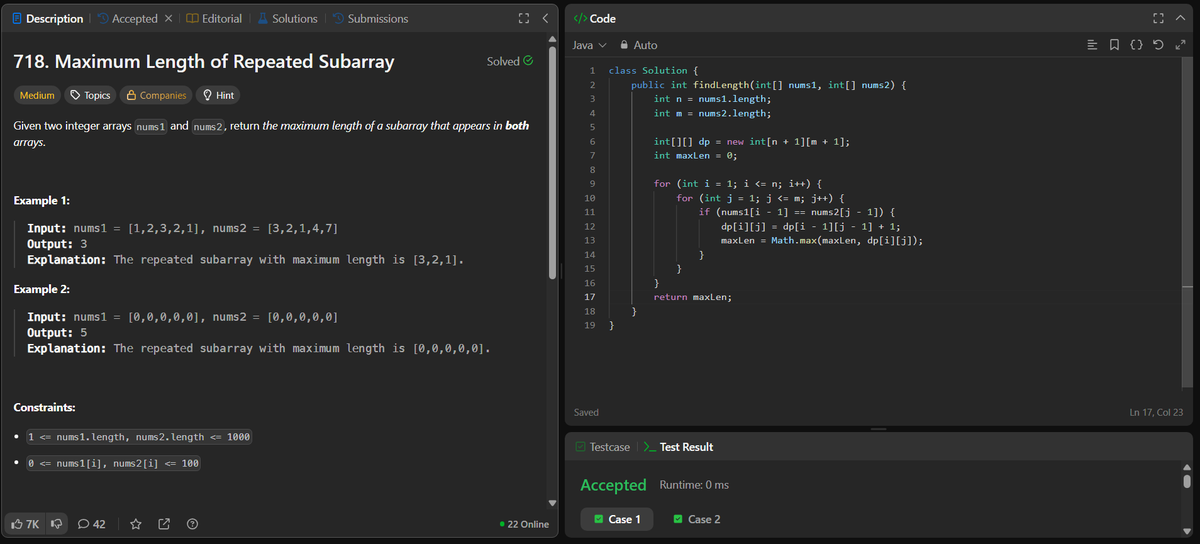Click the Code panel title
This screenshot has height=544, width=1200.
[595, 19]
